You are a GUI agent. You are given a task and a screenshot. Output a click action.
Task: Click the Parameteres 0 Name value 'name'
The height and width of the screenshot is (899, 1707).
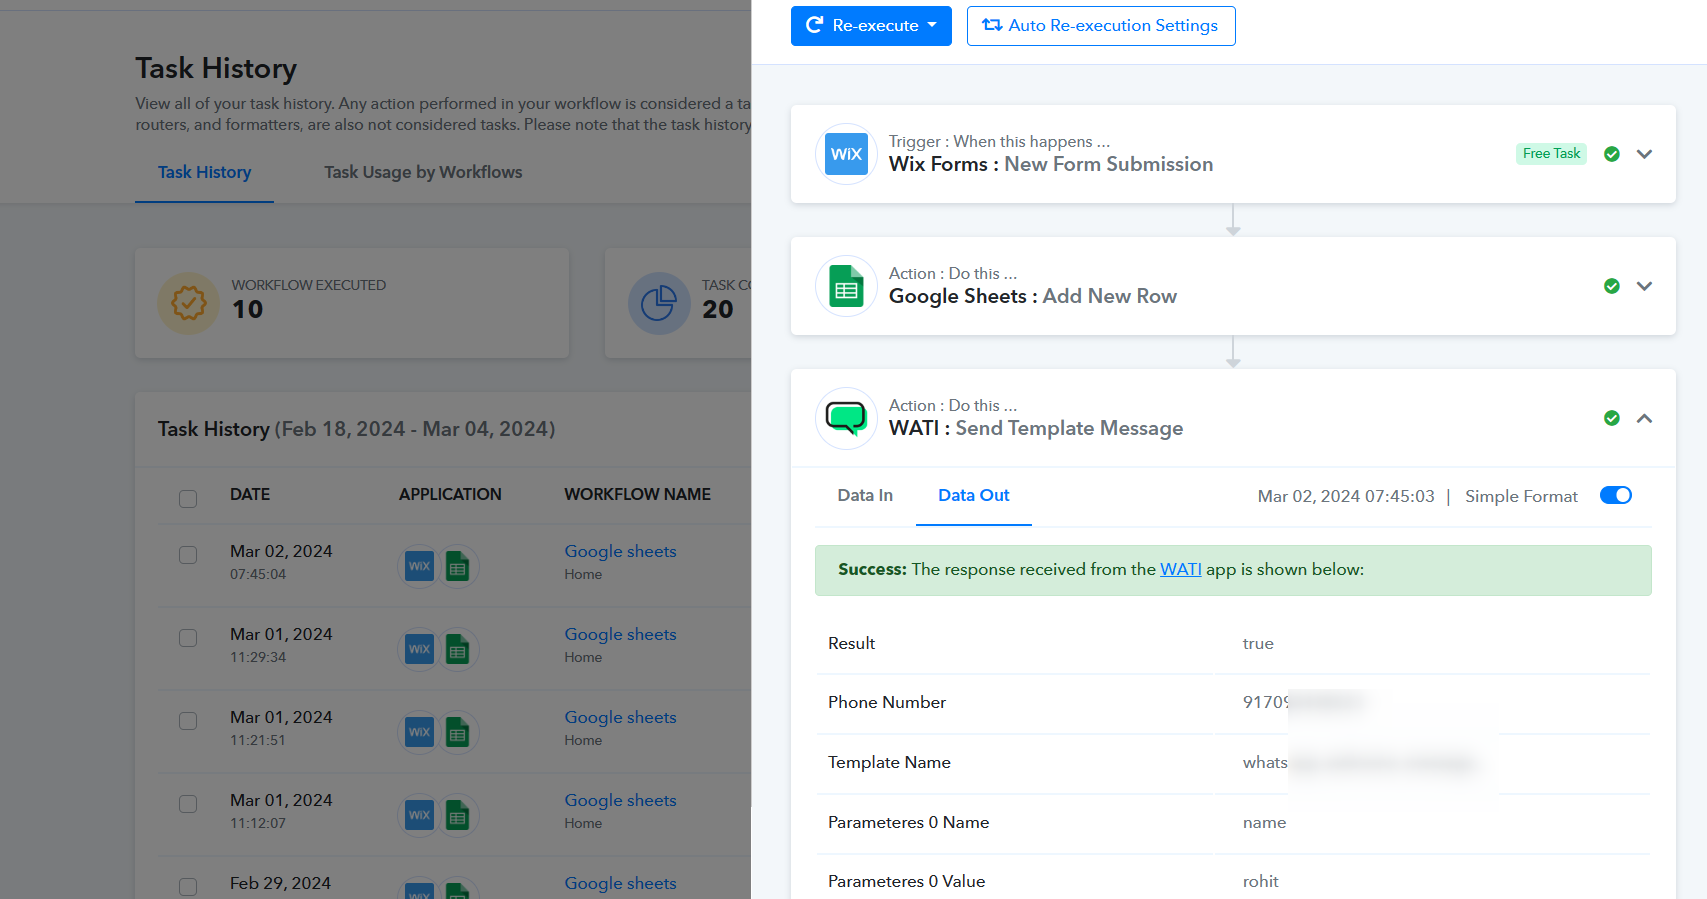tap(1264, 822)
